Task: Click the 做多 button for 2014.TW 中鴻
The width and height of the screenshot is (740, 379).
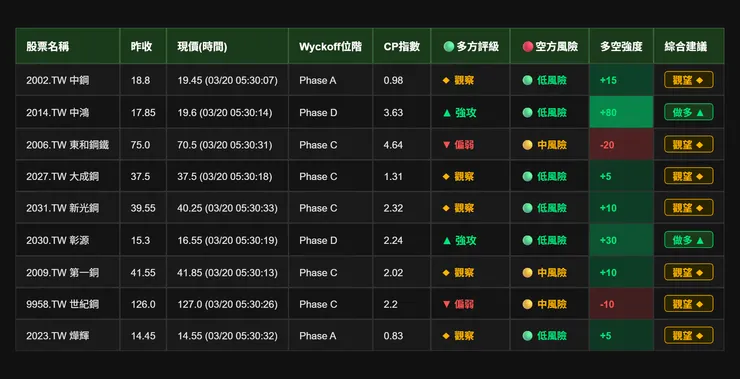Action: (x=689, y=112)
